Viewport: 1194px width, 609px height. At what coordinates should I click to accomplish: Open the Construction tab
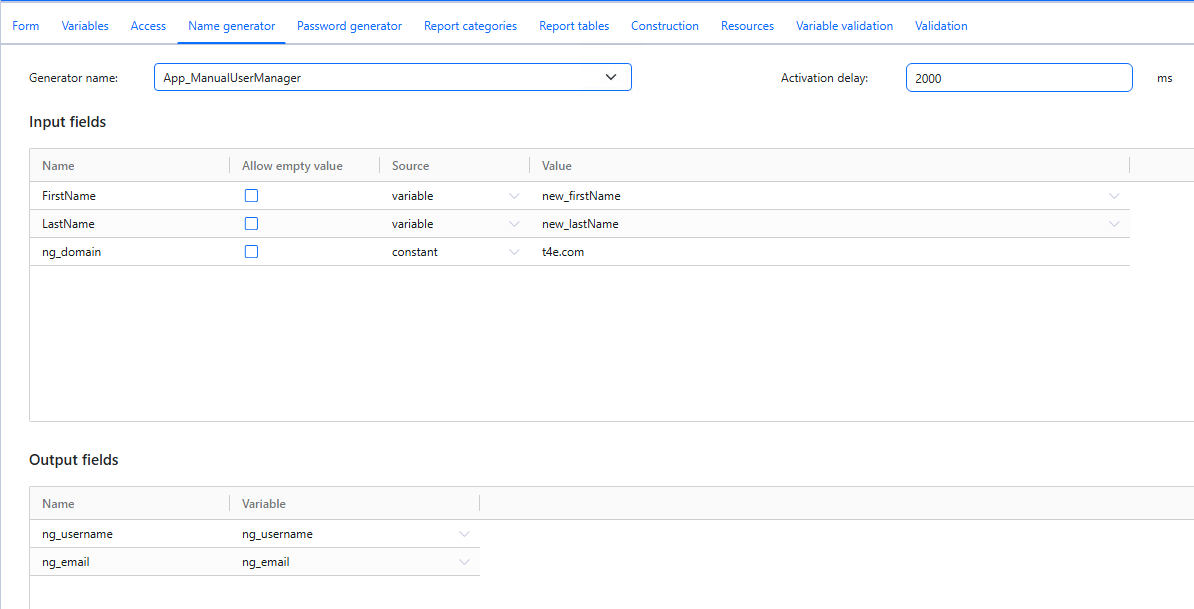(x=665, y=26)
